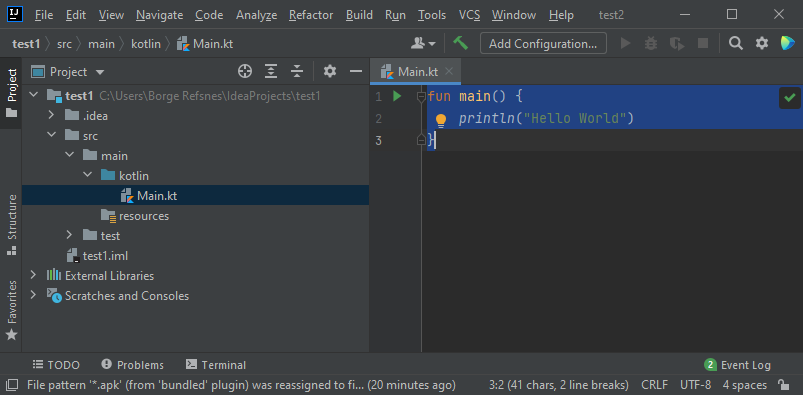Collapse the kotlin folder node
The height and width of the screenshot is (395, 803).
[88, 175]
